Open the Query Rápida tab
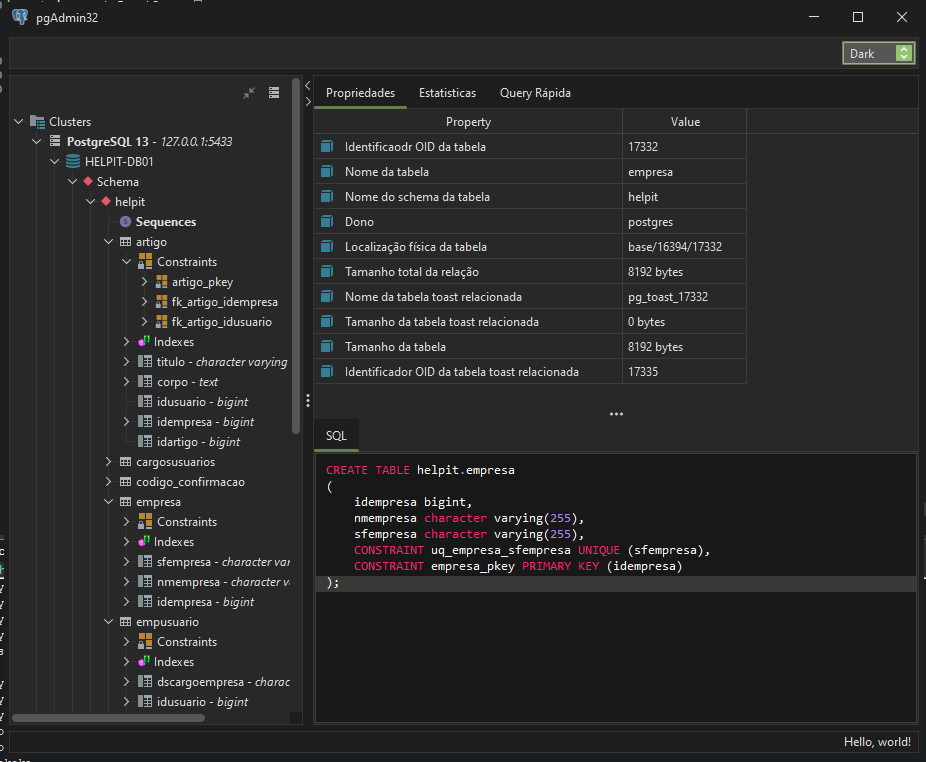 coord(535,93)
